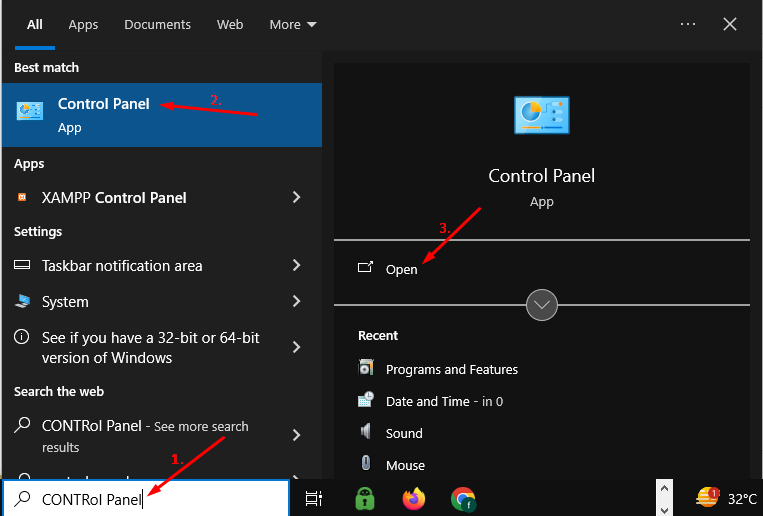Launch Firefox from the taskbar
The height and width of the screenshot is (516, 763).
point(414,498)
